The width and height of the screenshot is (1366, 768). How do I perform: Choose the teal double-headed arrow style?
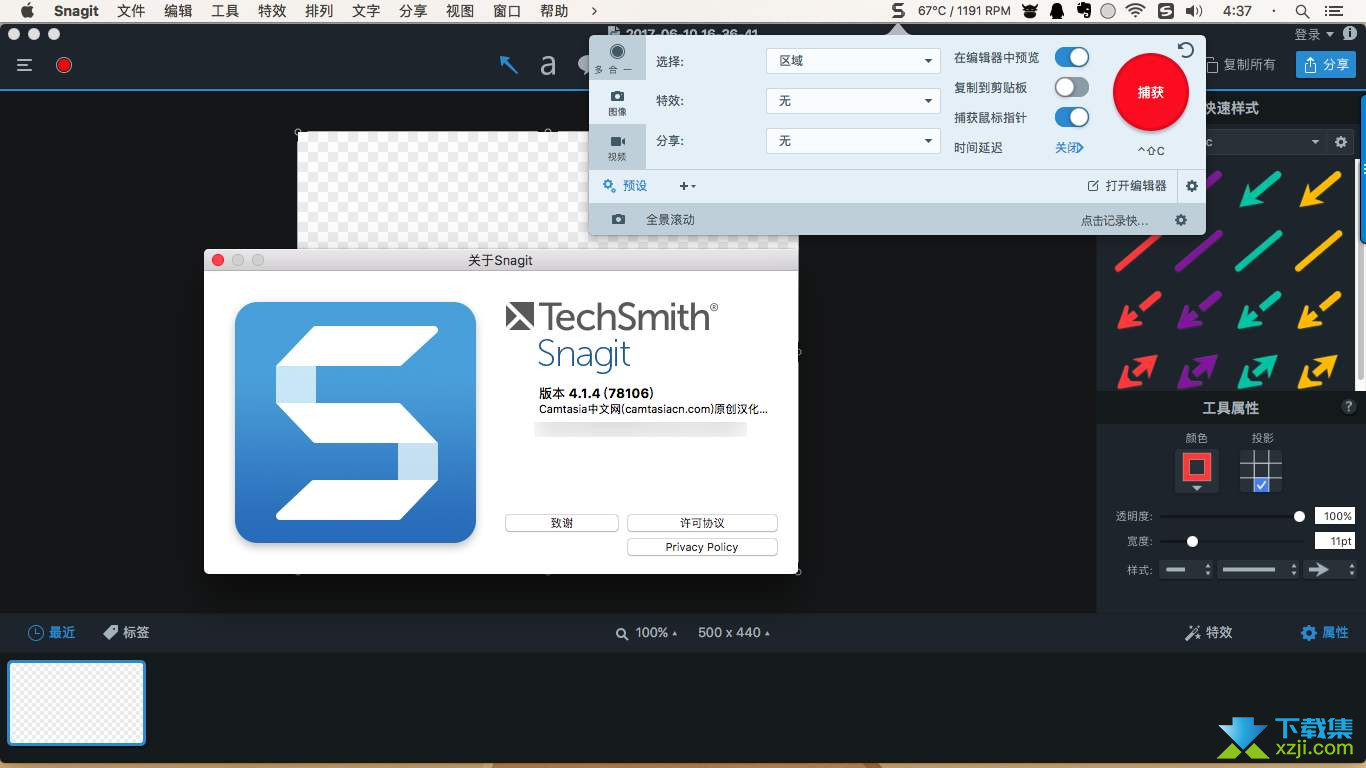tap(1259, 371)
